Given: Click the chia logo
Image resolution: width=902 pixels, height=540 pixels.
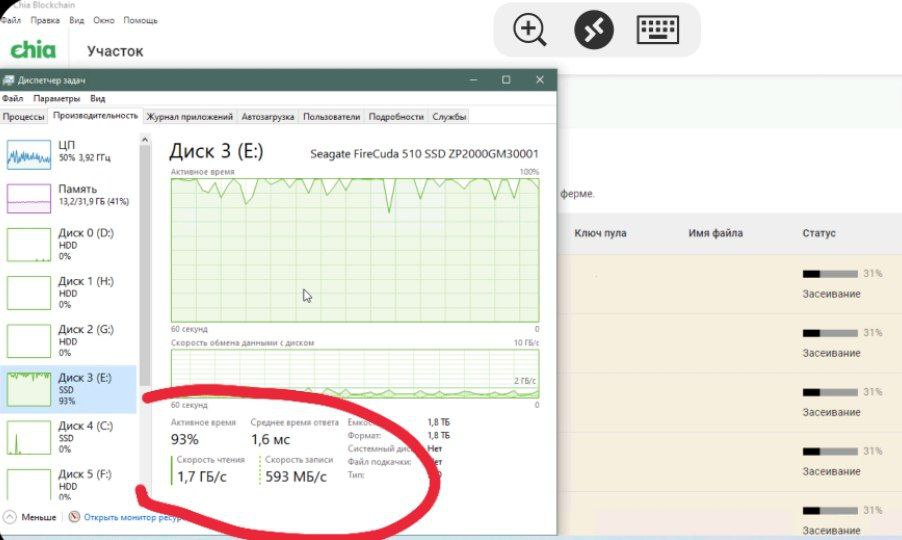Looking at the screenshot, I should pyautogui.click(x=33, y=50).
